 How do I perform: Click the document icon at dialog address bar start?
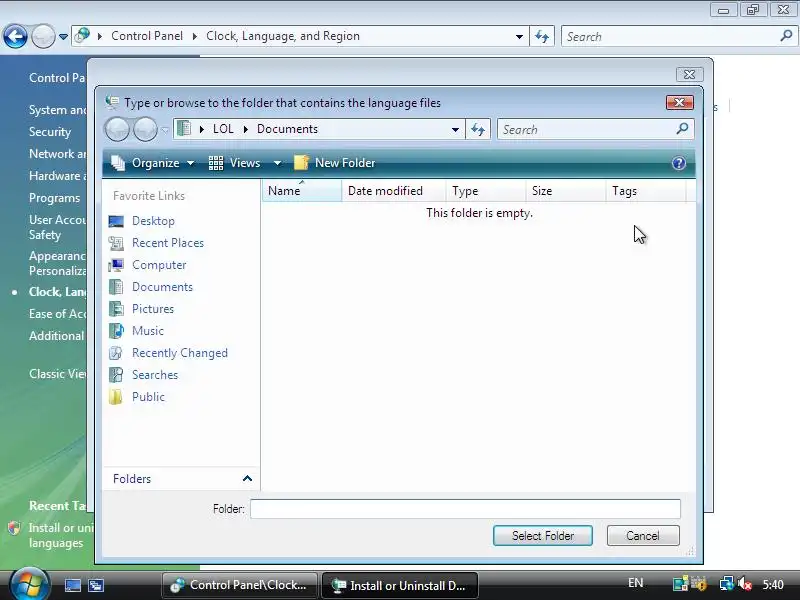(184, 129)
